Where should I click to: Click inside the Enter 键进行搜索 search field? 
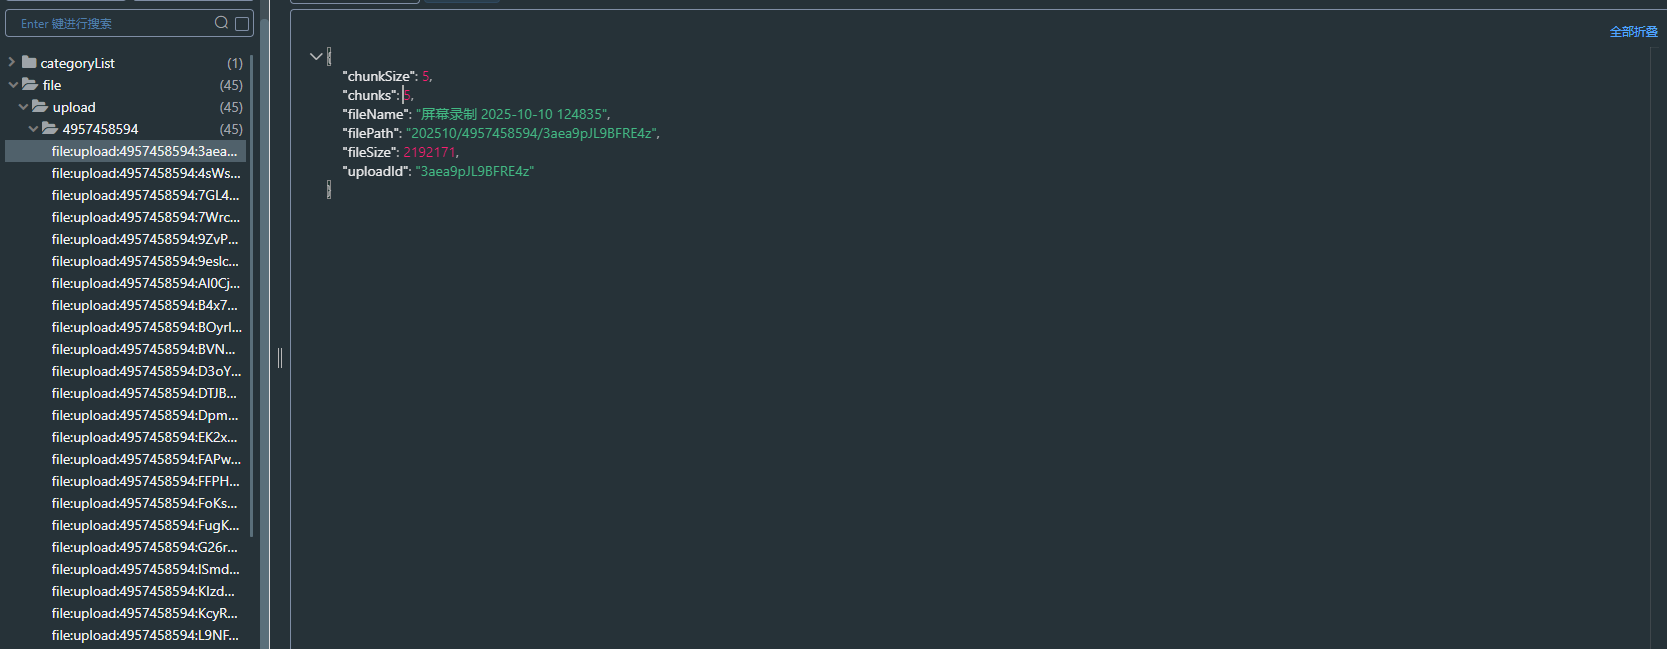(x=110, y=22)
